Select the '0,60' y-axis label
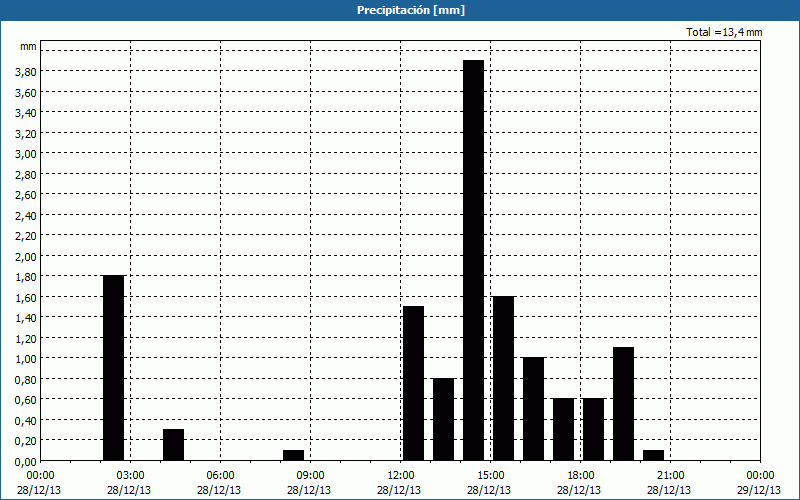800x500 pixels. pos(26,400)
